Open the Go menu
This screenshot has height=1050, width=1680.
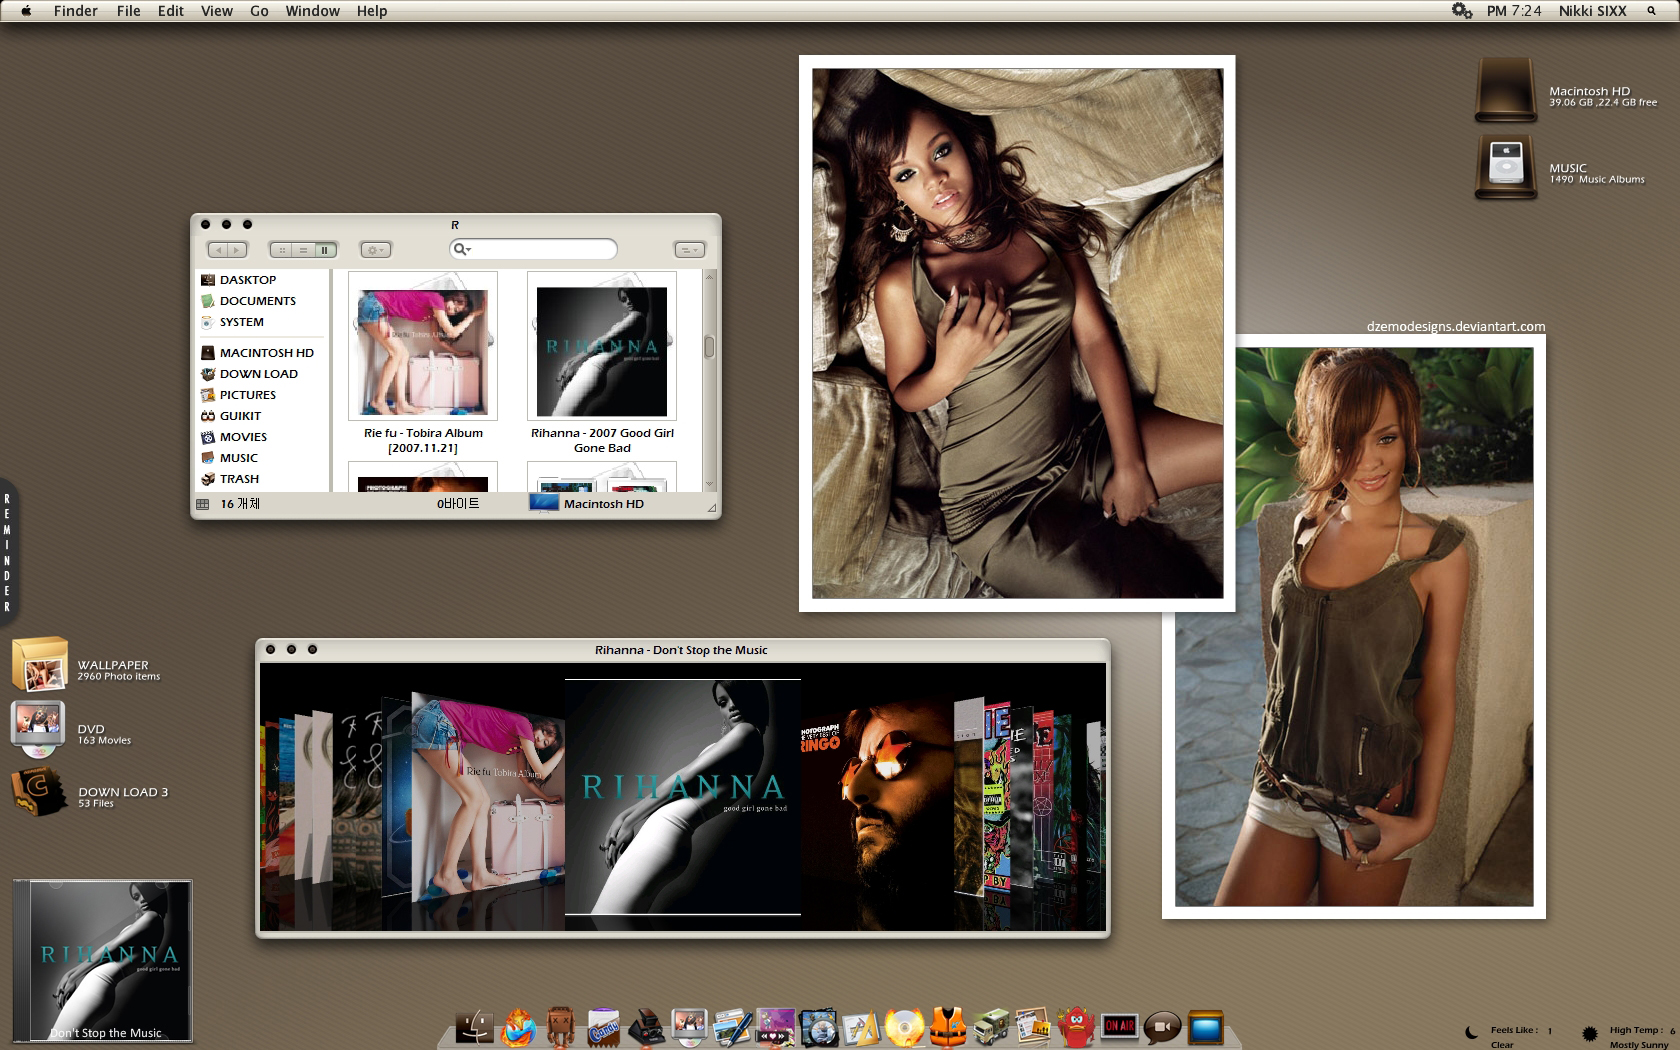coord(259,11)
